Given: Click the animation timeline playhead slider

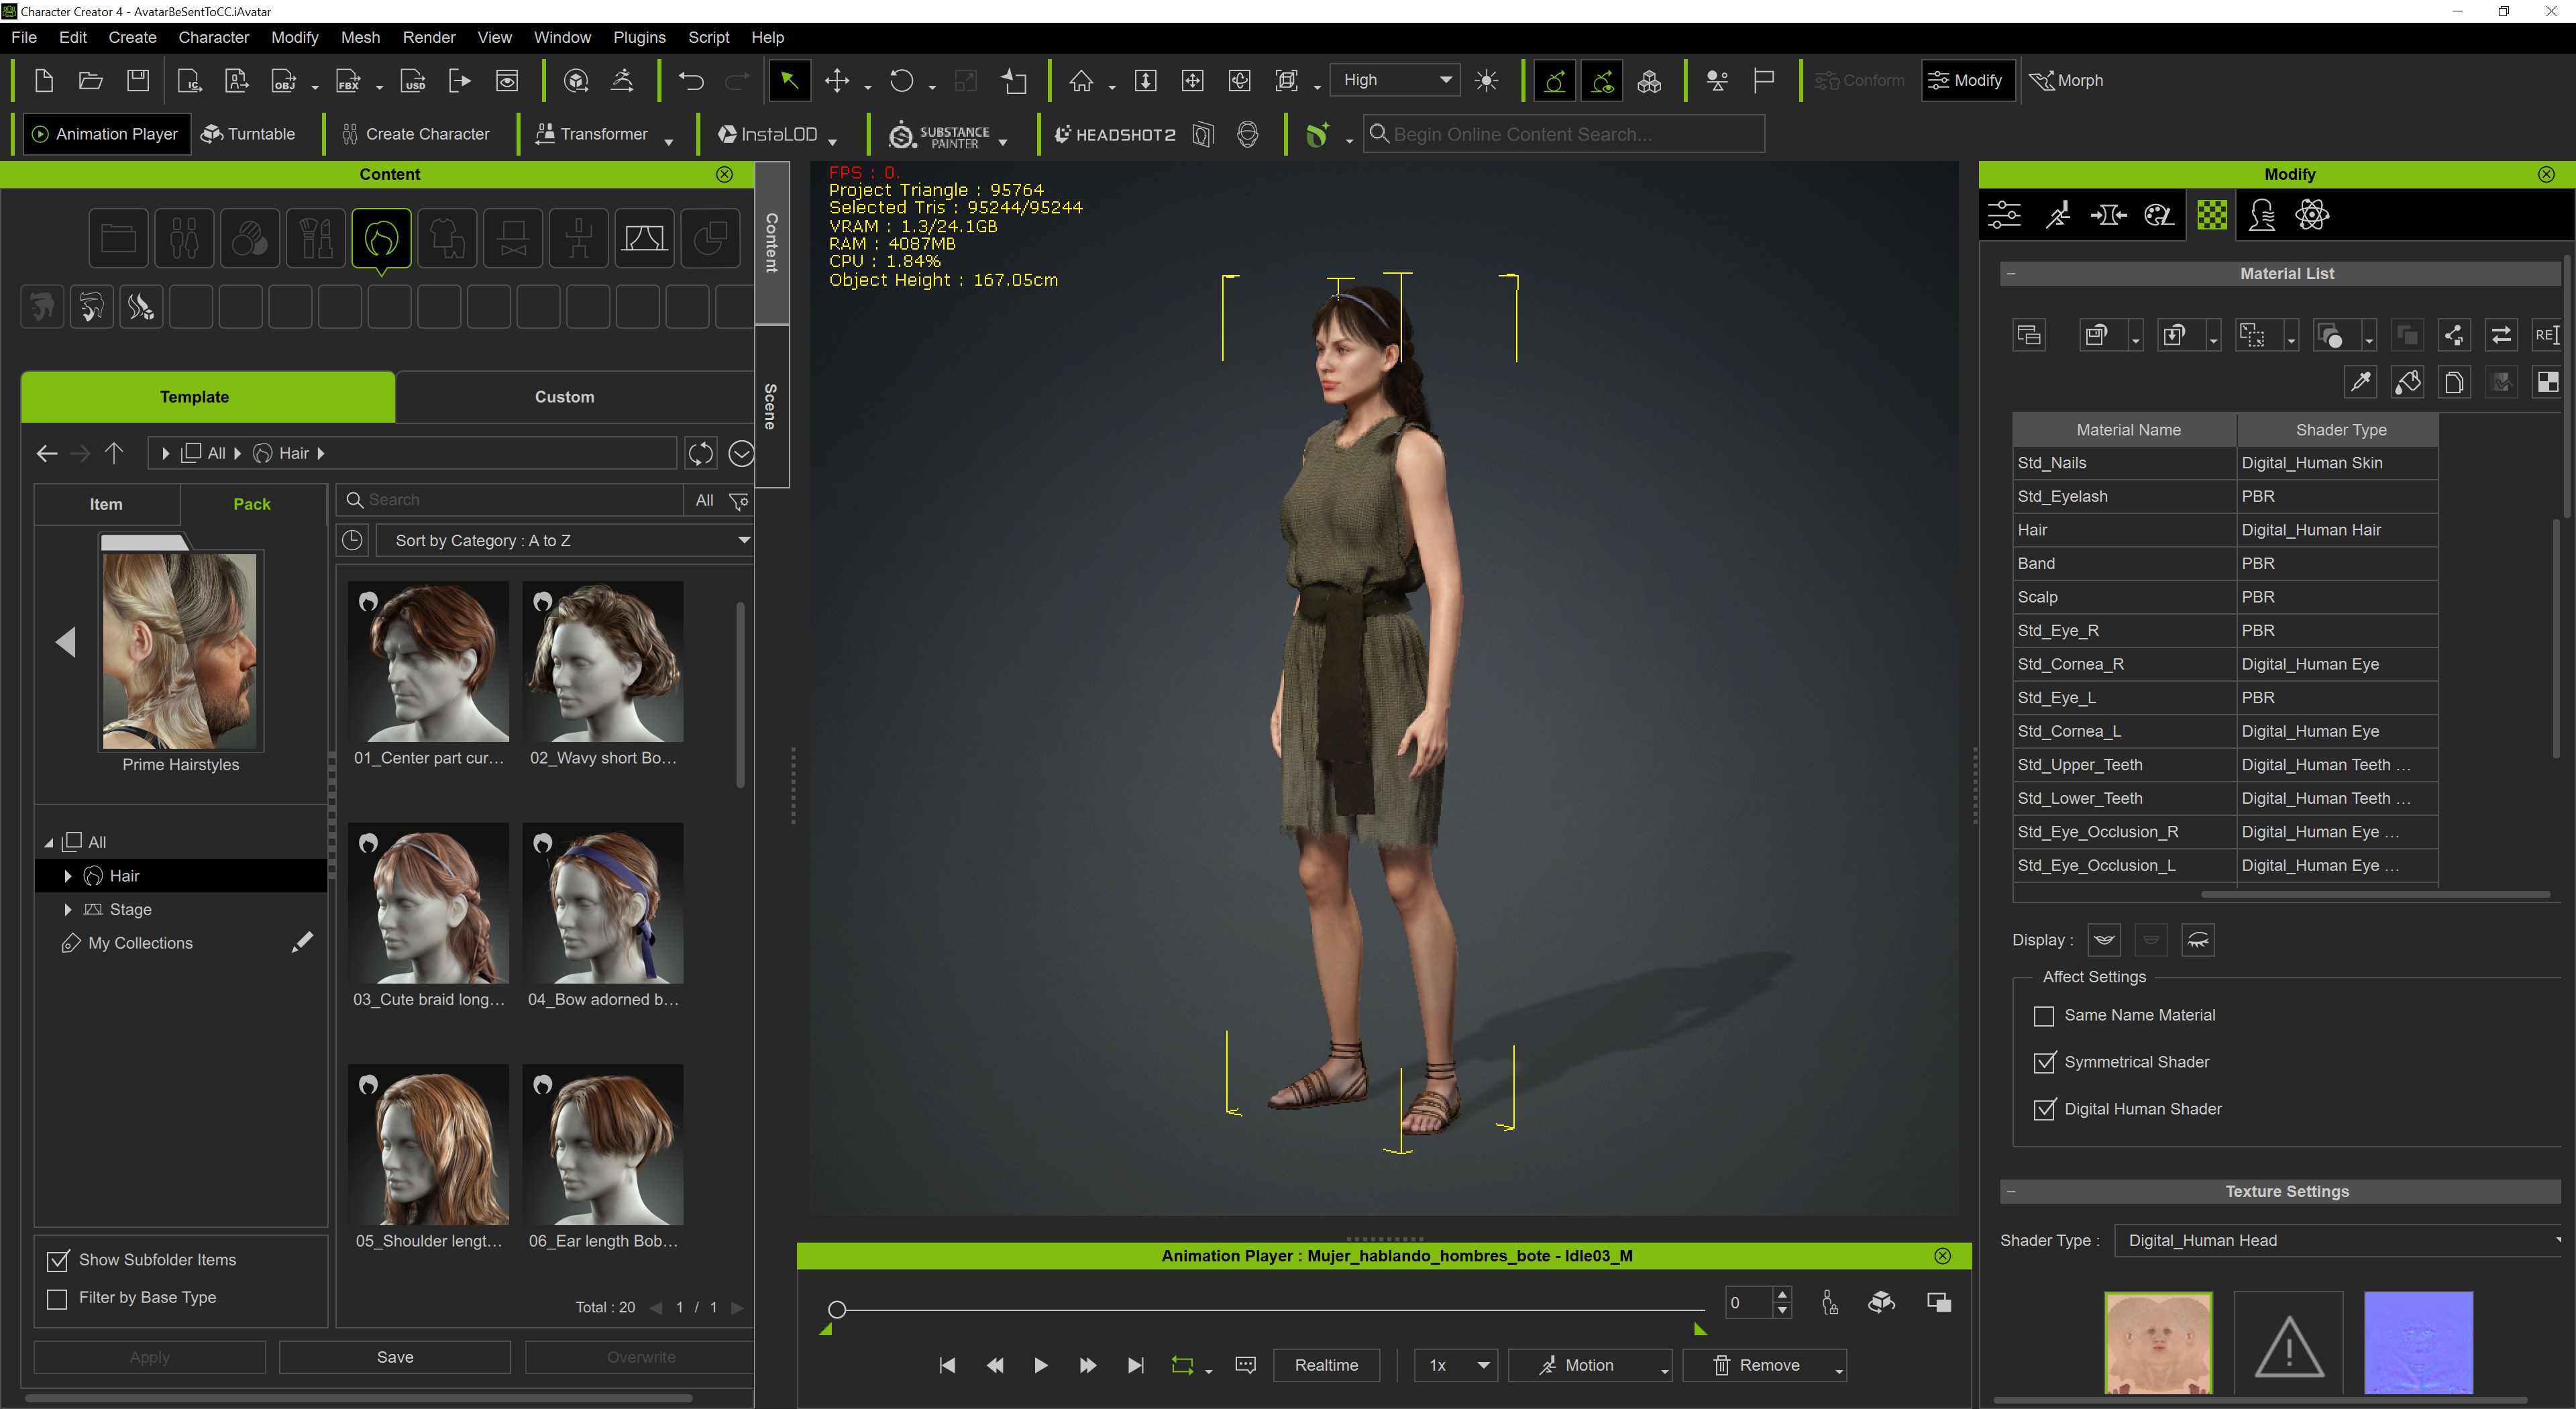Looking at the screenshot, I should point(837,1309).
